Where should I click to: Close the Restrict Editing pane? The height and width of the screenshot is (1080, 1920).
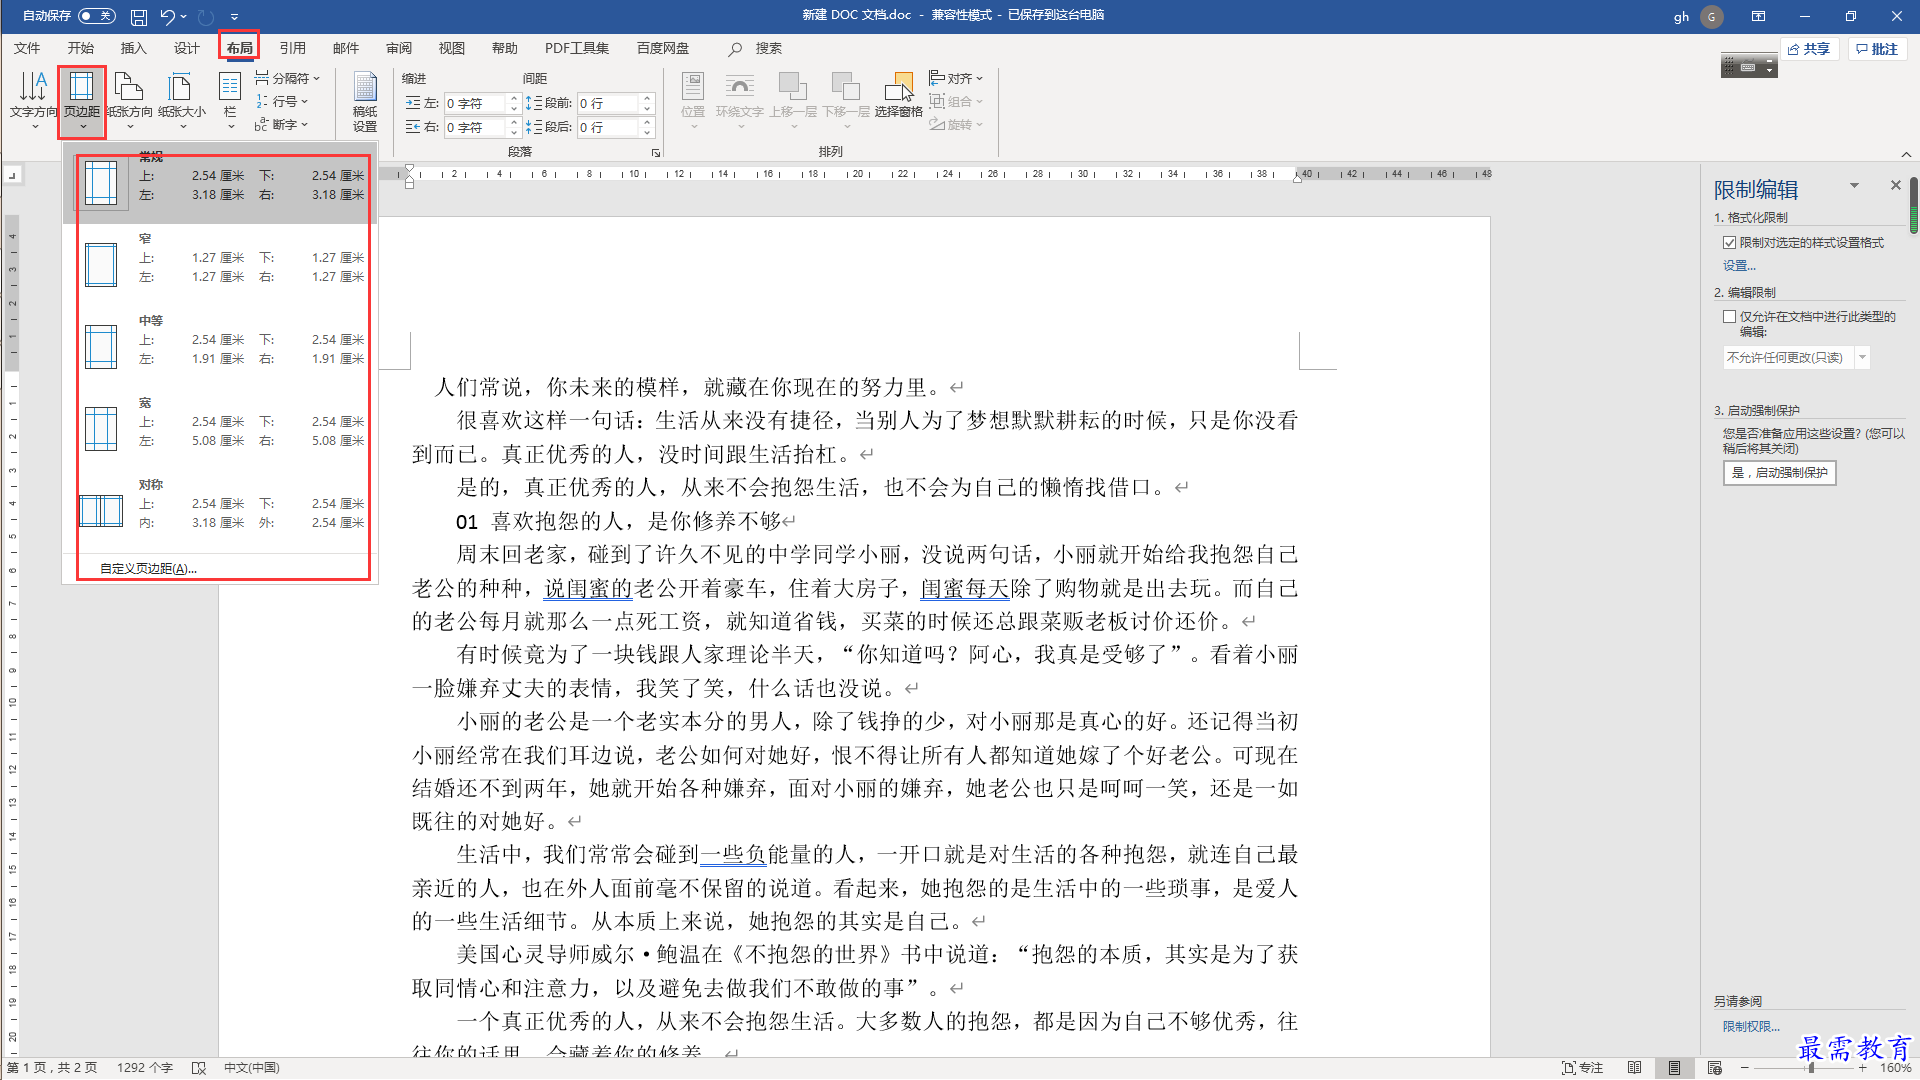coord(1895,185)
